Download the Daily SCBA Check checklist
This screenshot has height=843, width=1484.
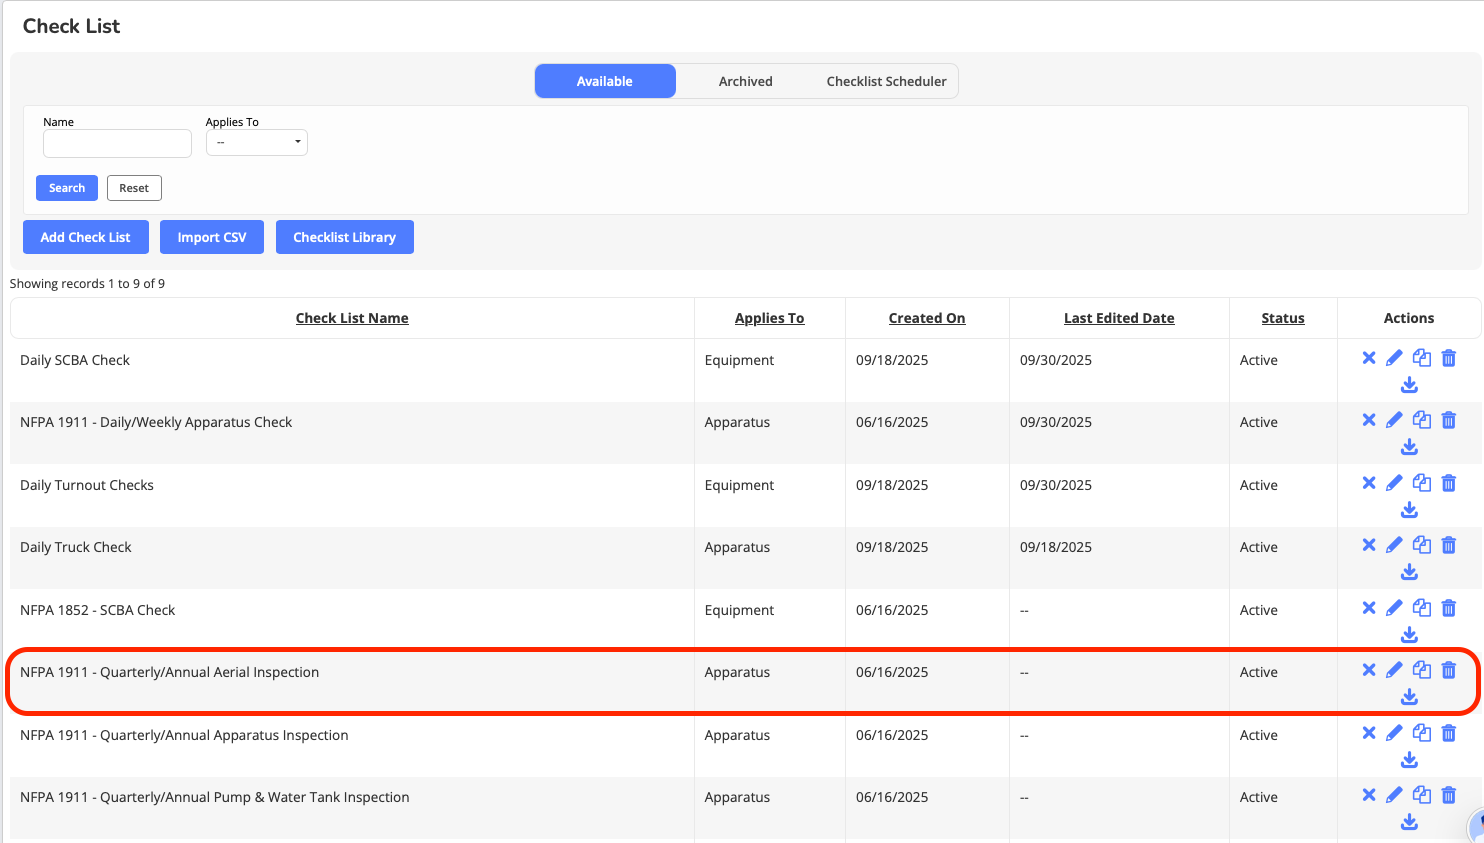(1409, 385)
